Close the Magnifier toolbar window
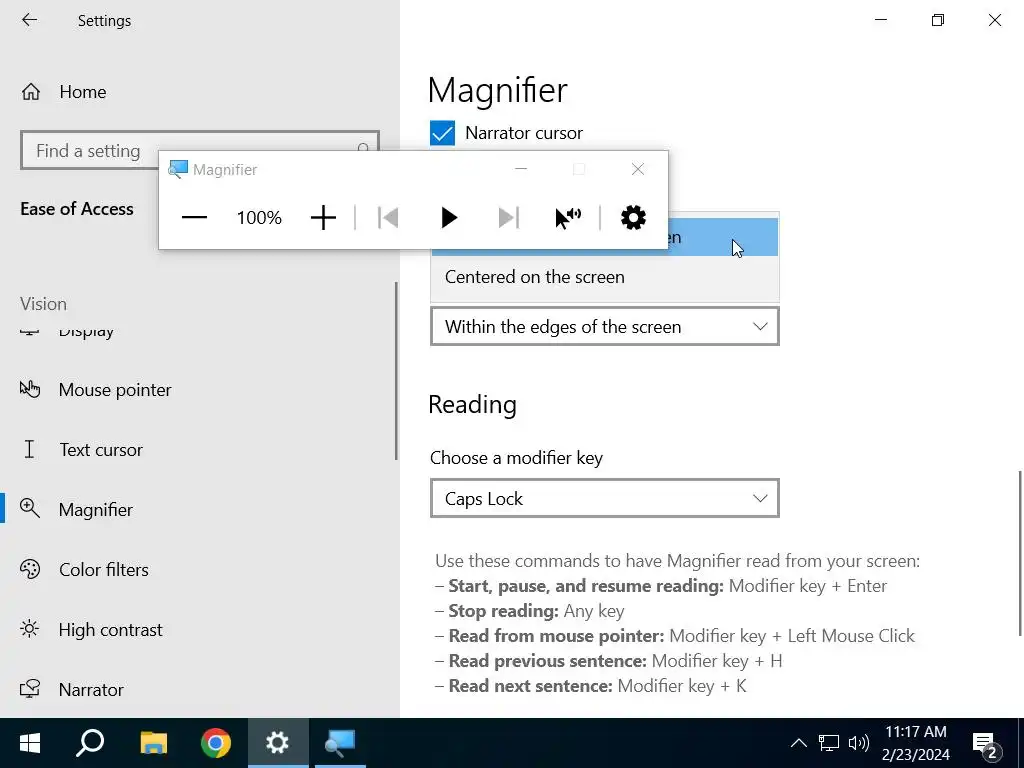 (x=638, y=169)
